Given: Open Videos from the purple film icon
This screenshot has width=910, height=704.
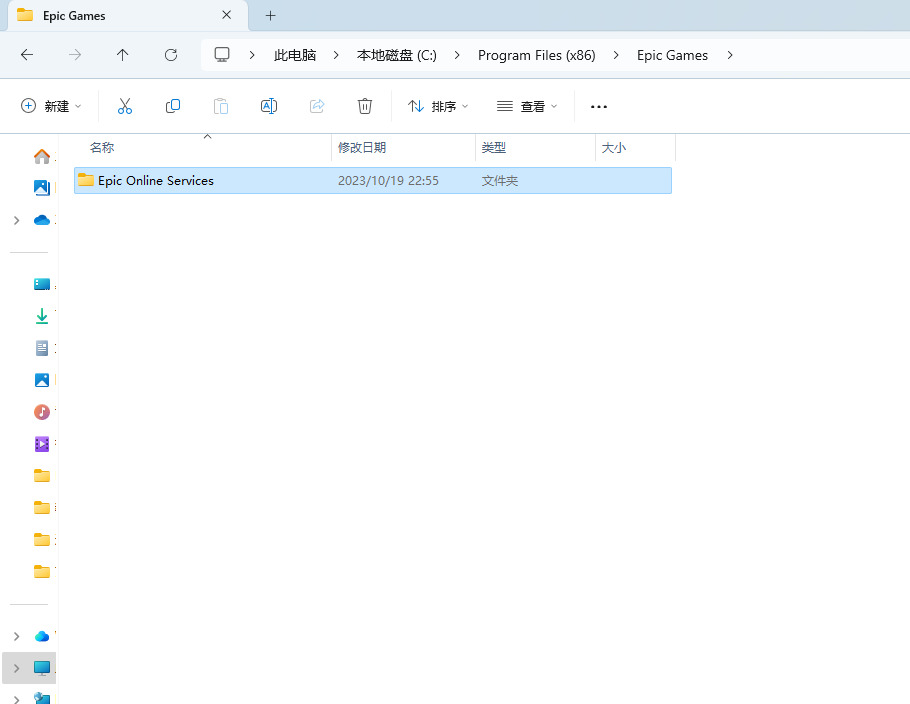Looking at the screenshot, I should (42, 444).
